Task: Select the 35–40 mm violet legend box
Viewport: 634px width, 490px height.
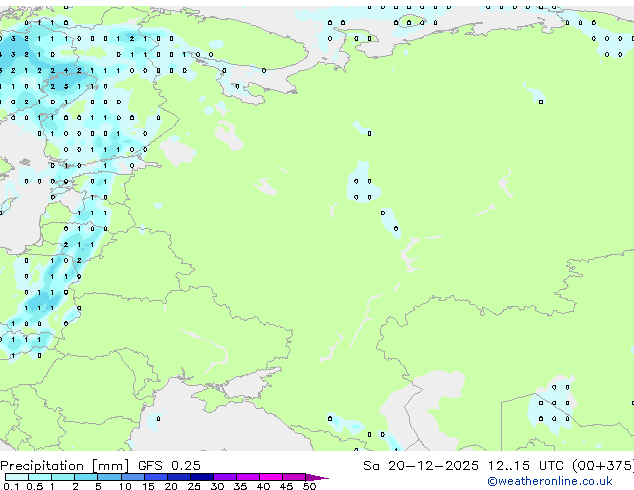Action: [247, 477]
